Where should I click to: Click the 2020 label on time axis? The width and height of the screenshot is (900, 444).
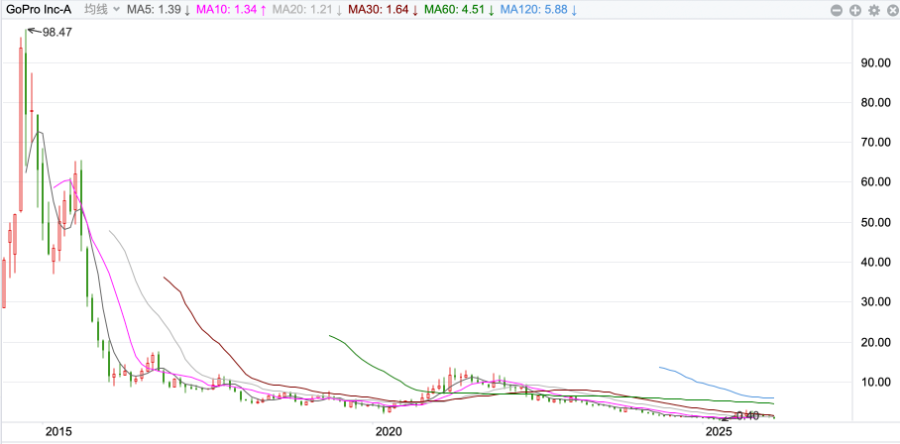pyautogui.click(x=388, y=432)
